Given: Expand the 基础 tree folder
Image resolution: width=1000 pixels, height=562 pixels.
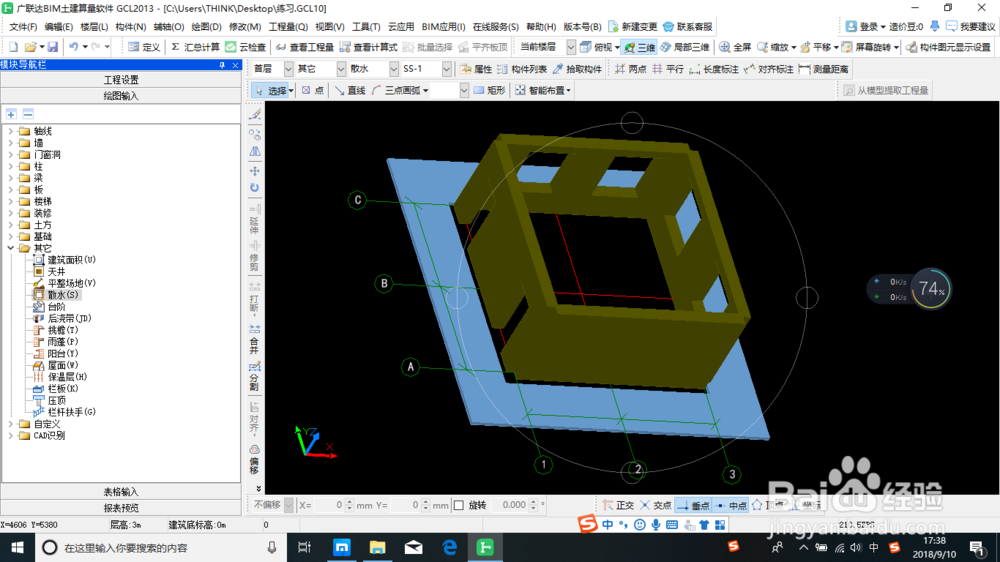Looking at the screenshot, I should [x=10, y=237].
